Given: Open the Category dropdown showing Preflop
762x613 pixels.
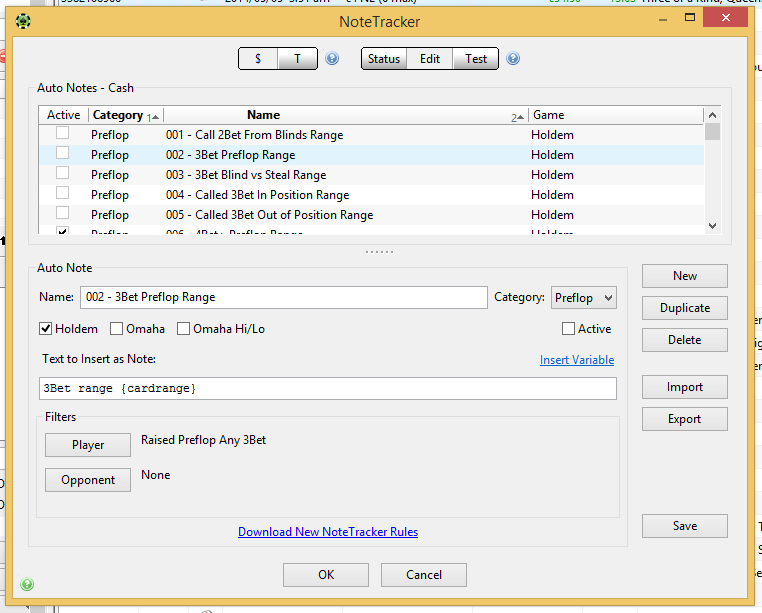Looking at the screenshot, I should [584, 298].
